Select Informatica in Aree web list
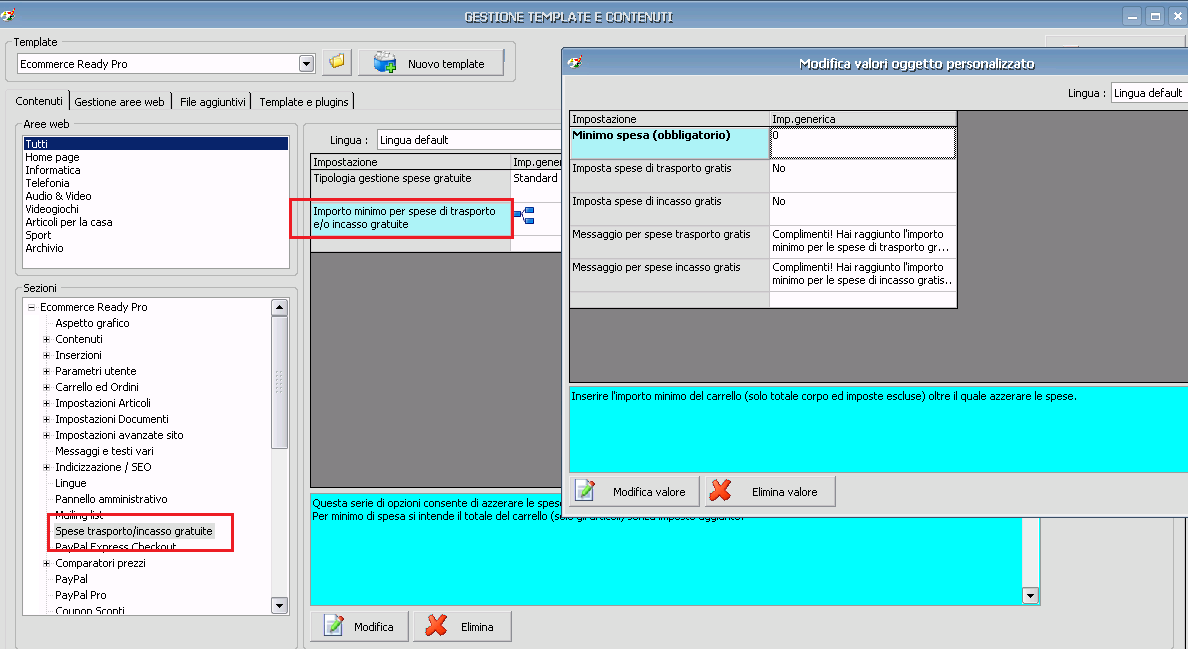The width and height of the screenshot is (1188, 649). tap(52, 170)
